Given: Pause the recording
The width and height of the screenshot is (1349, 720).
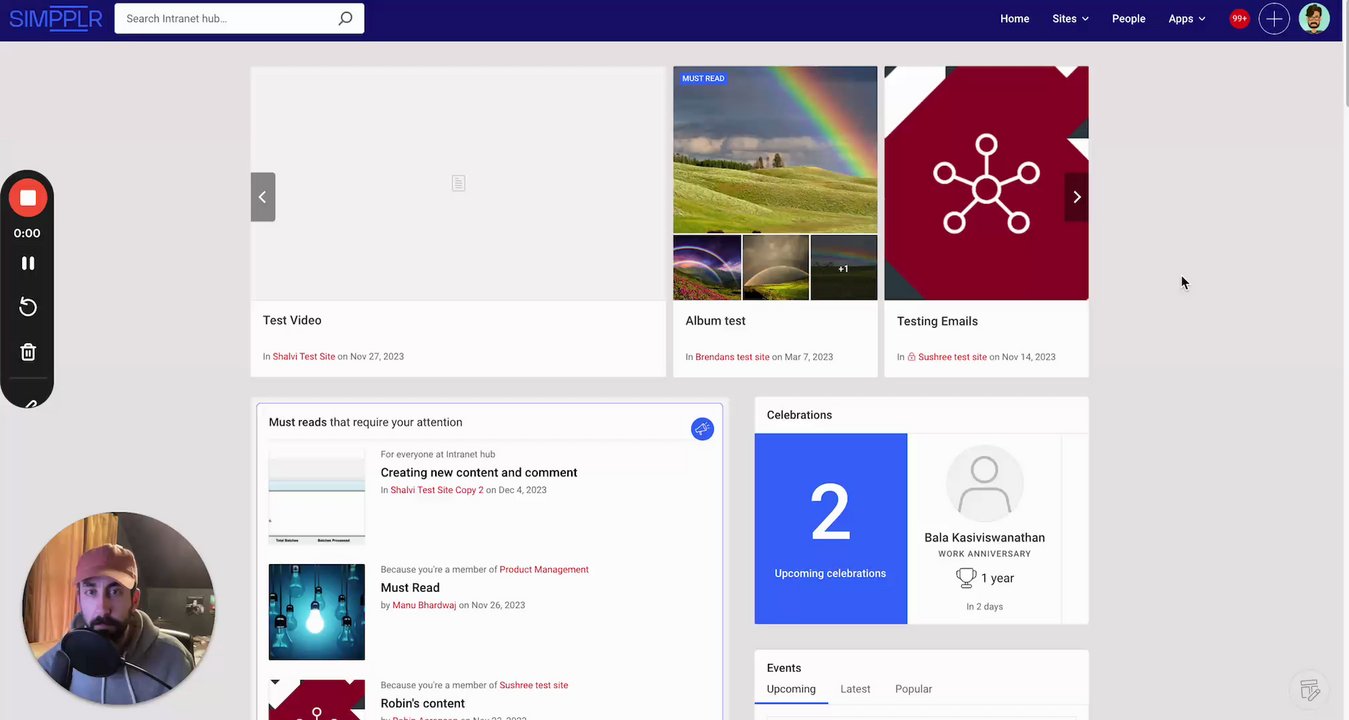Looking at the screenshot, I should (x=28, y=263).
